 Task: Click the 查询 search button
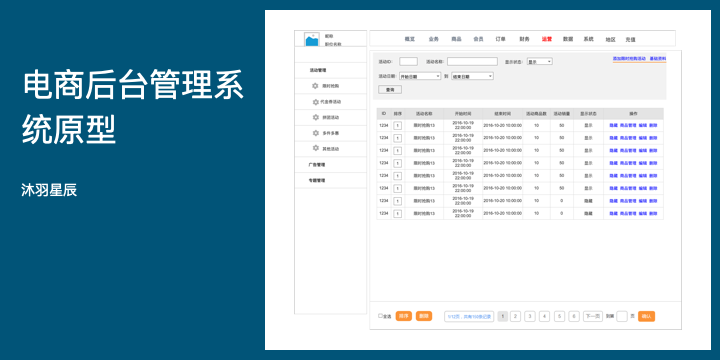390,90
